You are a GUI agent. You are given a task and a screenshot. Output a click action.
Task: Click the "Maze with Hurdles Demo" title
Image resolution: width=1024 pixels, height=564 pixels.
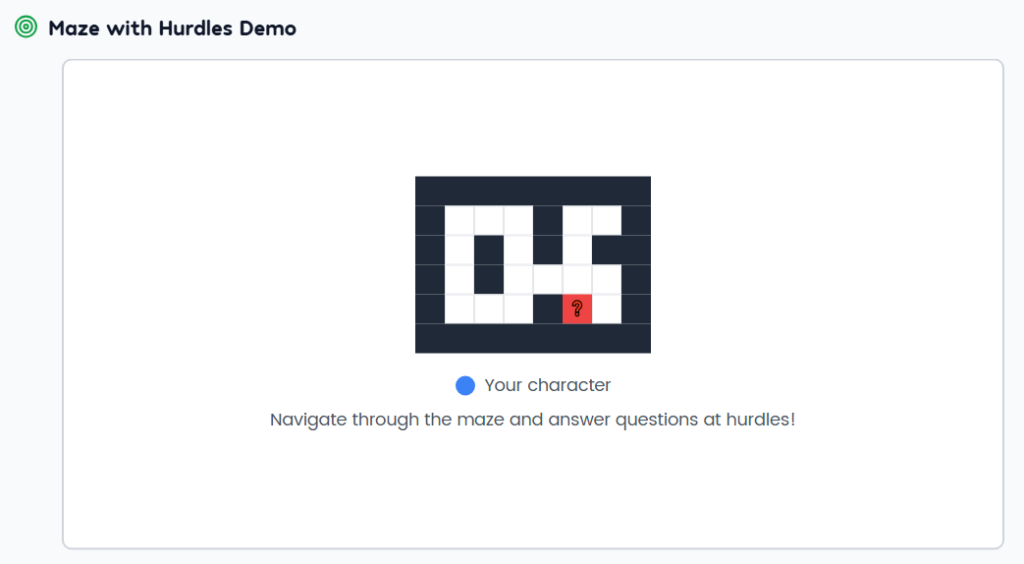172,28
